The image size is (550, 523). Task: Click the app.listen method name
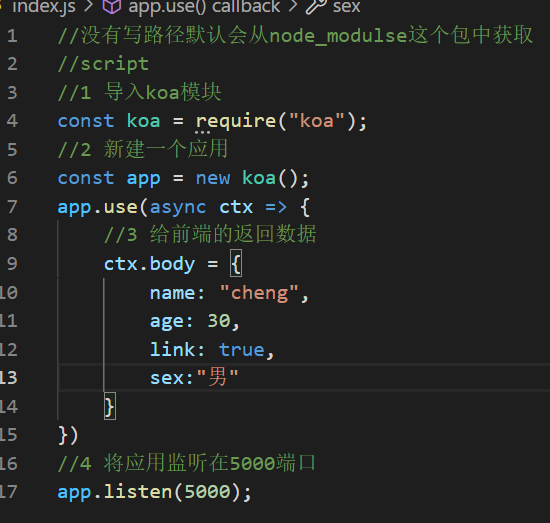138,492
